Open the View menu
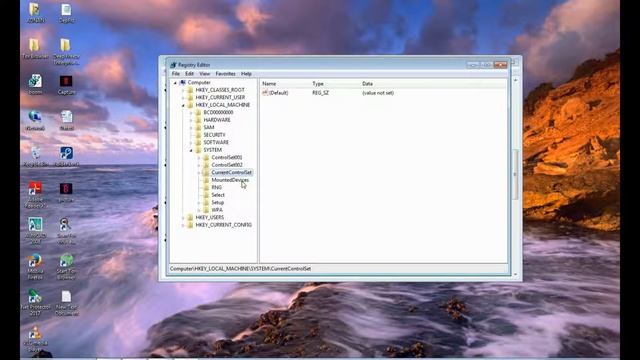Viewport: 640px width, 360px height. [204, 74]
